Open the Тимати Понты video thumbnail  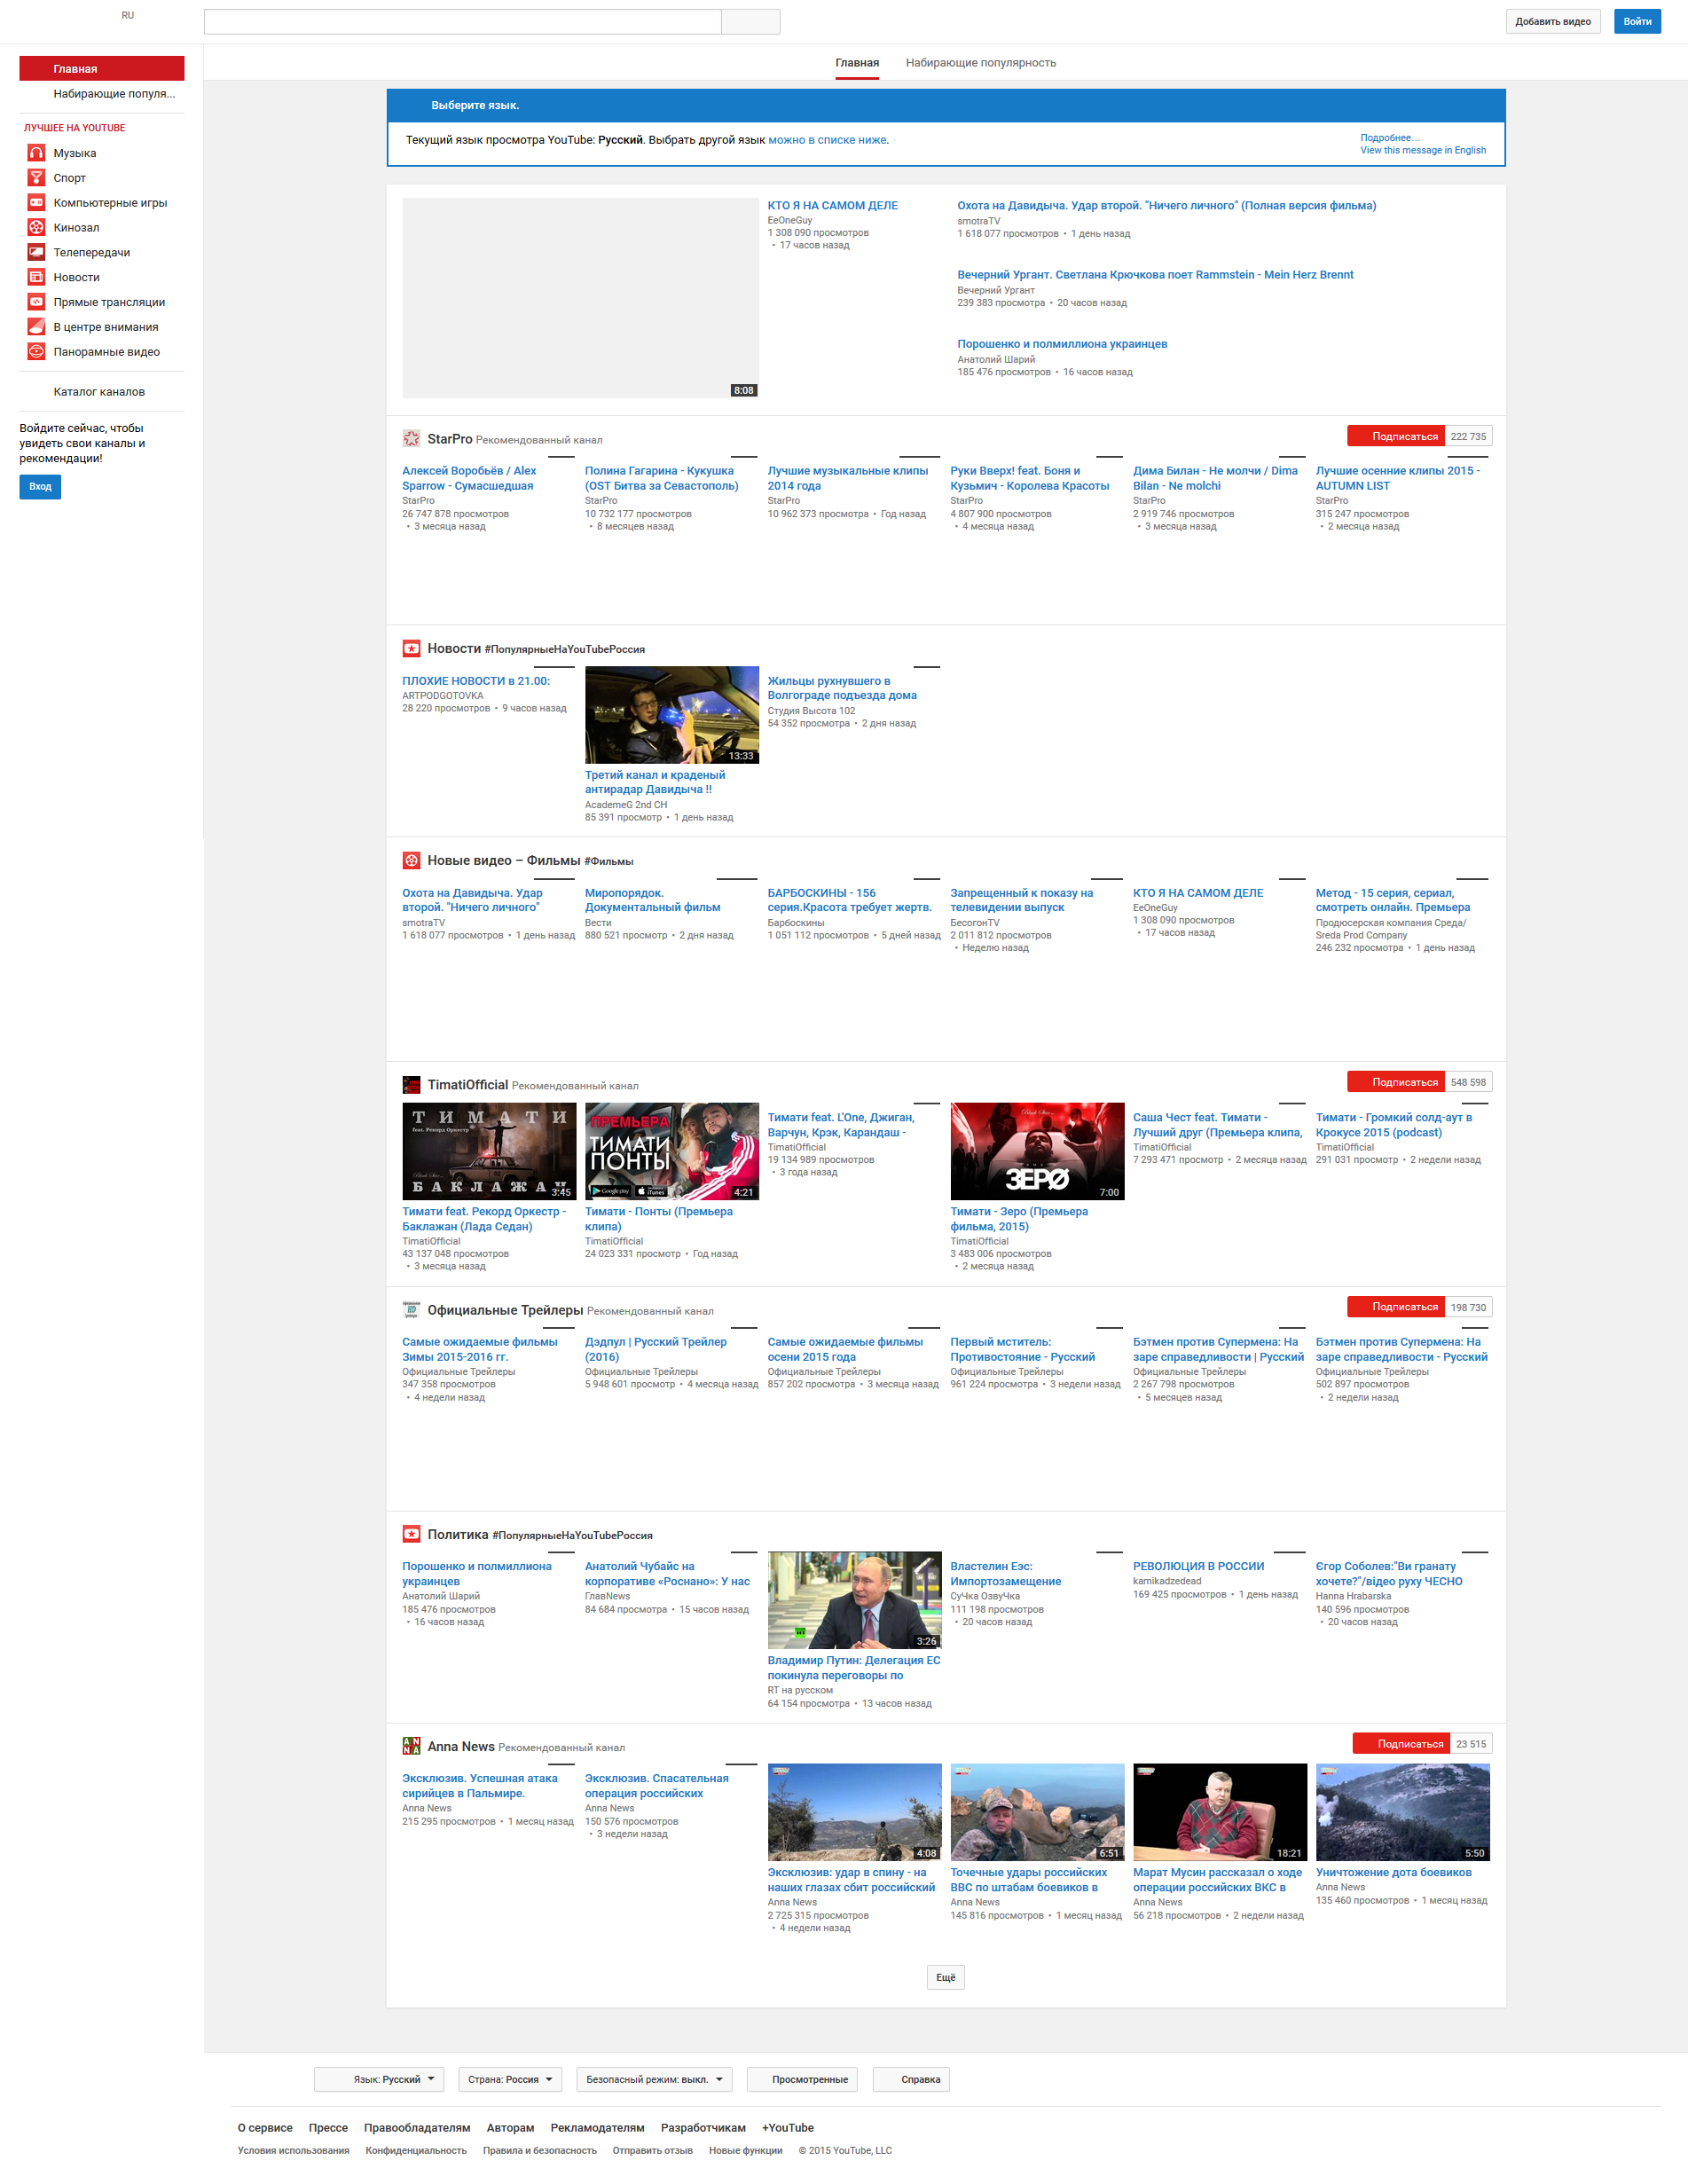point(672,1151)
